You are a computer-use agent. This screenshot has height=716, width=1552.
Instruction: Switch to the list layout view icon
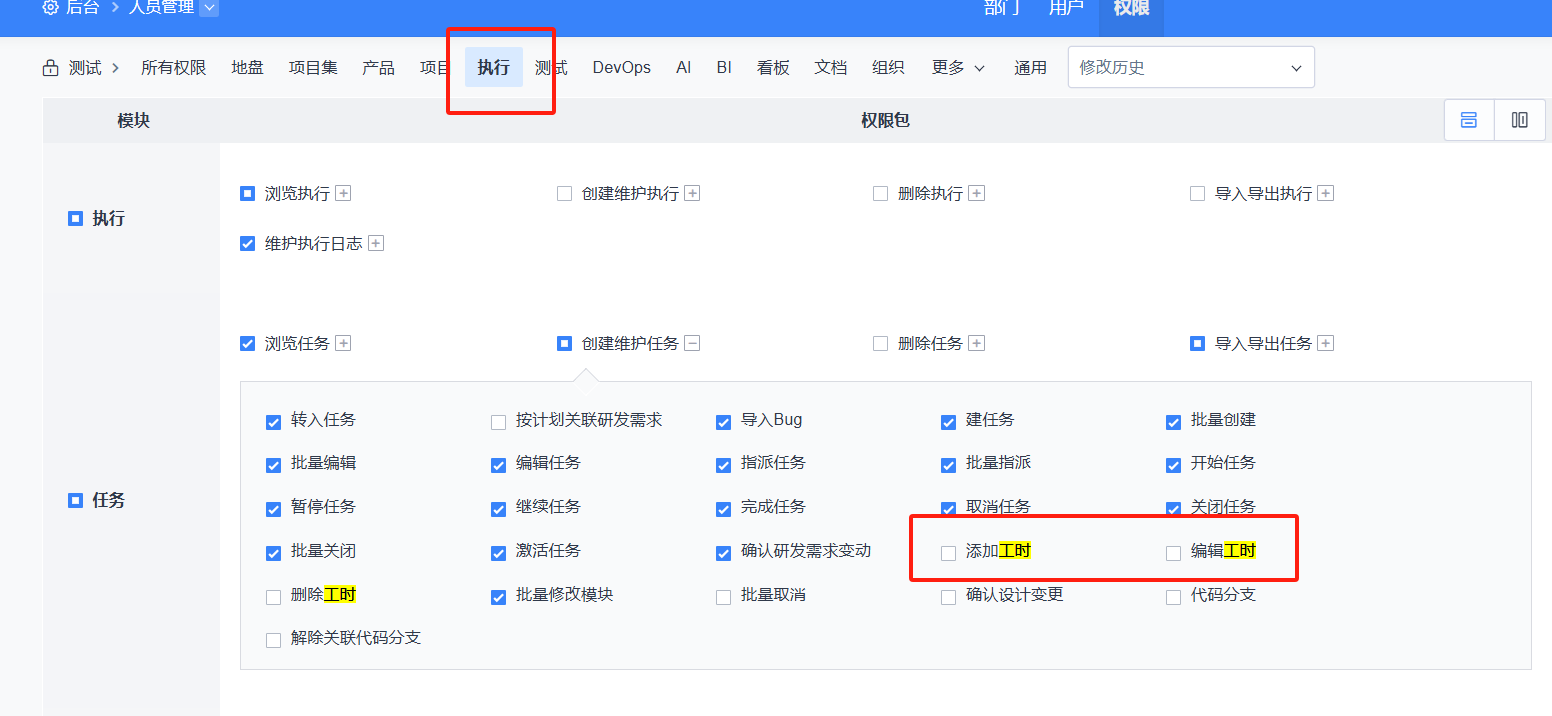tap(1469, 120)
